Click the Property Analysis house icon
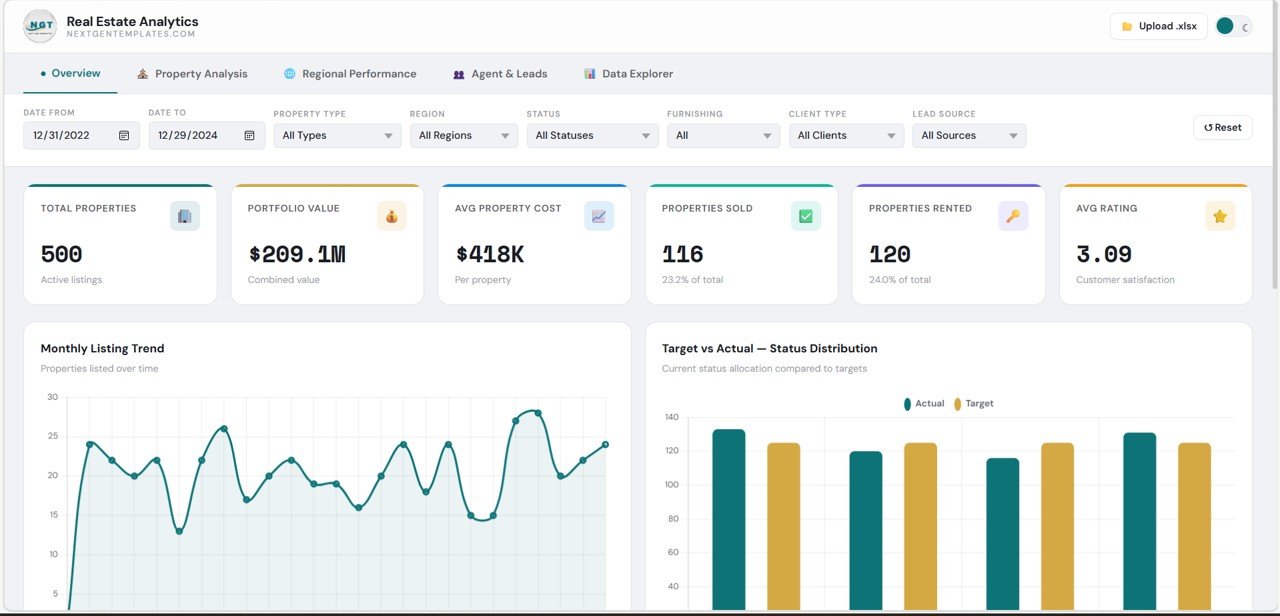Screen dimensions: 1280x616 140,72
